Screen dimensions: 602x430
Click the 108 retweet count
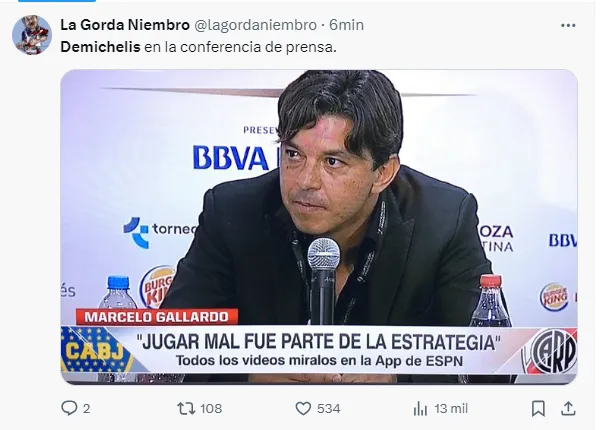coord(211,408)
